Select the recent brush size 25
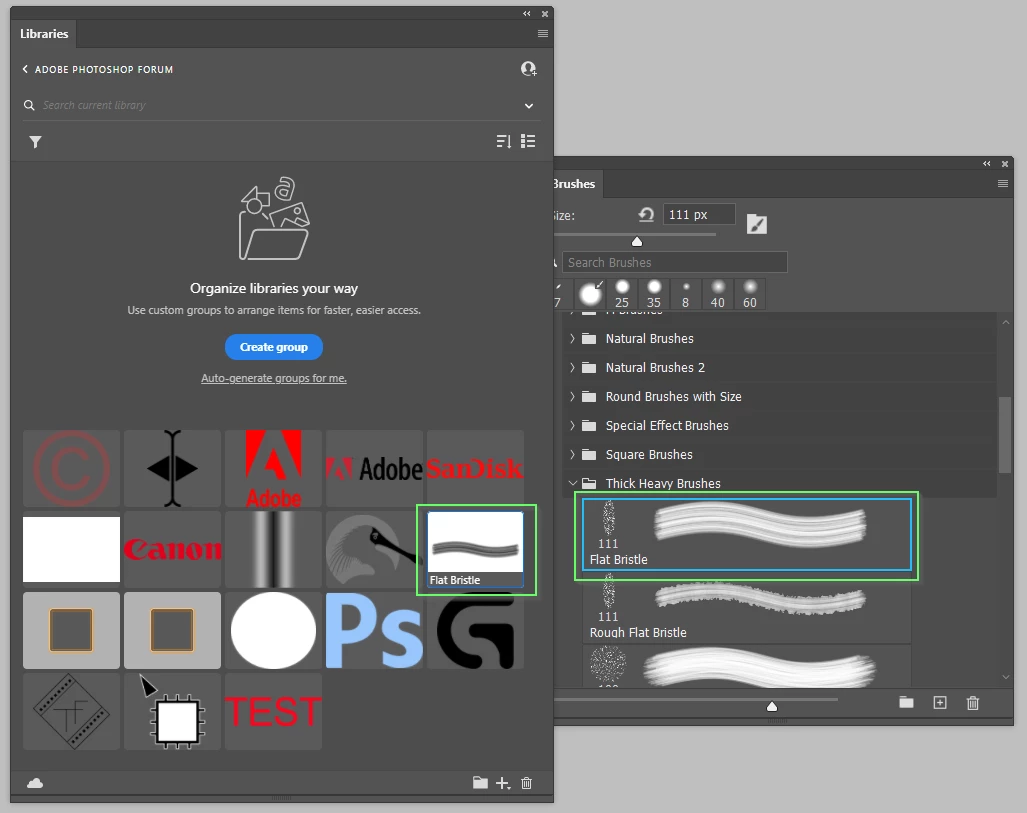The width and height of the screenshot is (1027, 813). coord(622,294)
